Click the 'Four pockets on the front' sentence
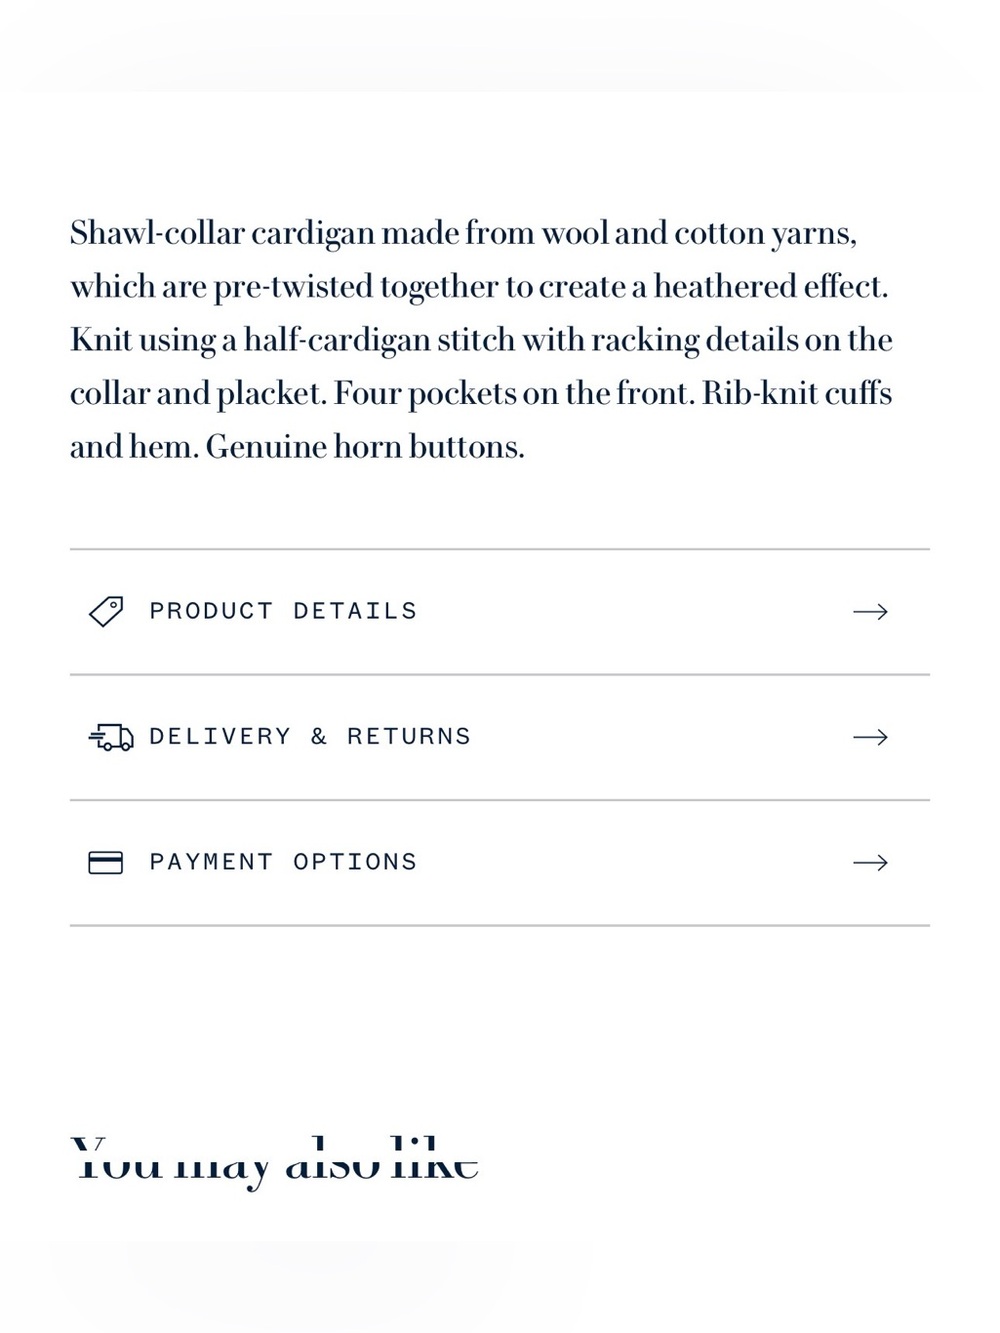The height and width of the screenshot is (1333, 1000). [x=513, y=393]
